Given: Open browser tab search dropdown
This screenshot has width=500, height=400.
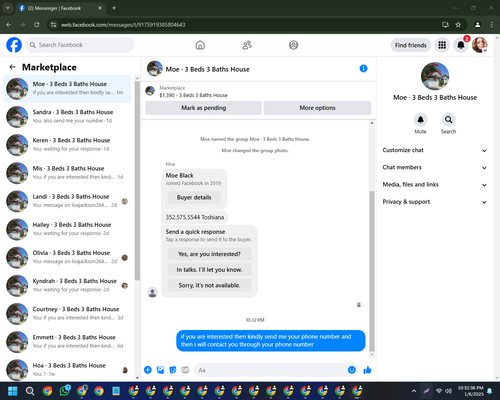Looking at the screenshot, I should [x=8, y=8].
